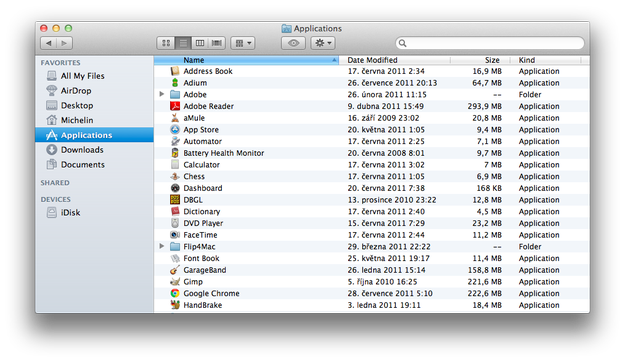This screenshot has height=362, width=625.
Task: Switch to Cover Flow view
Action: point(216,43)
